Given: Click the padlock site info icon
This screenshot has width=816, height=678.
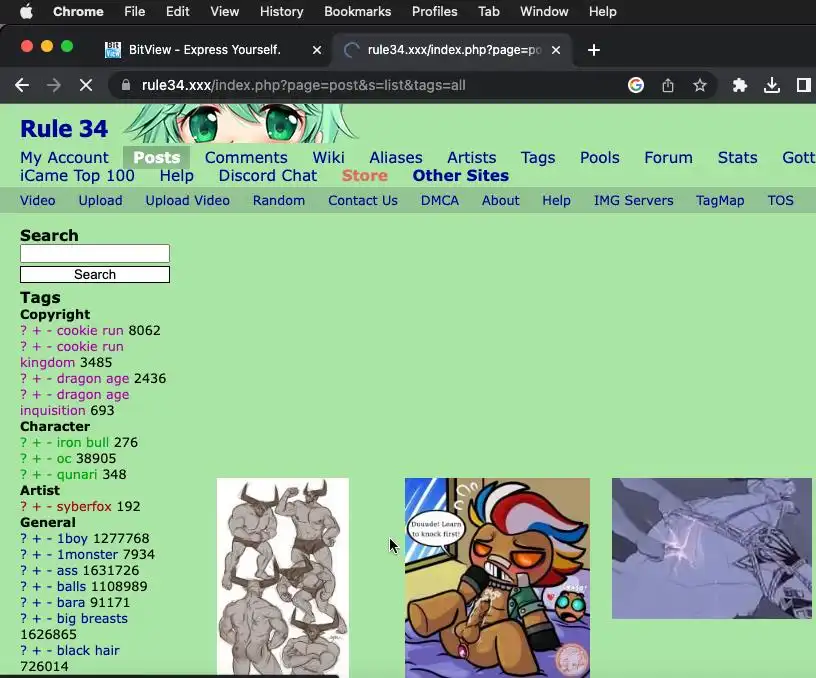Looking at the screenshot, I should (x=125, y=85).
